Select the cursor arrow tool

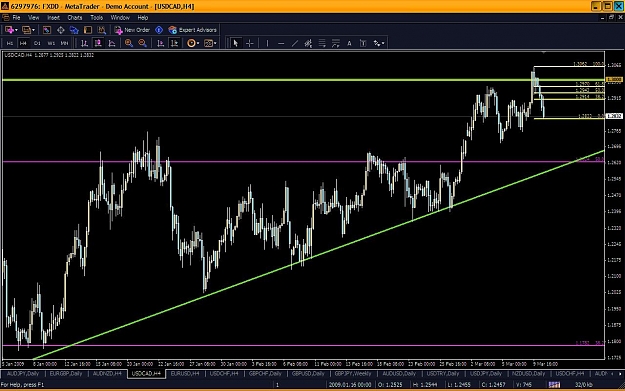coord(236,43)
